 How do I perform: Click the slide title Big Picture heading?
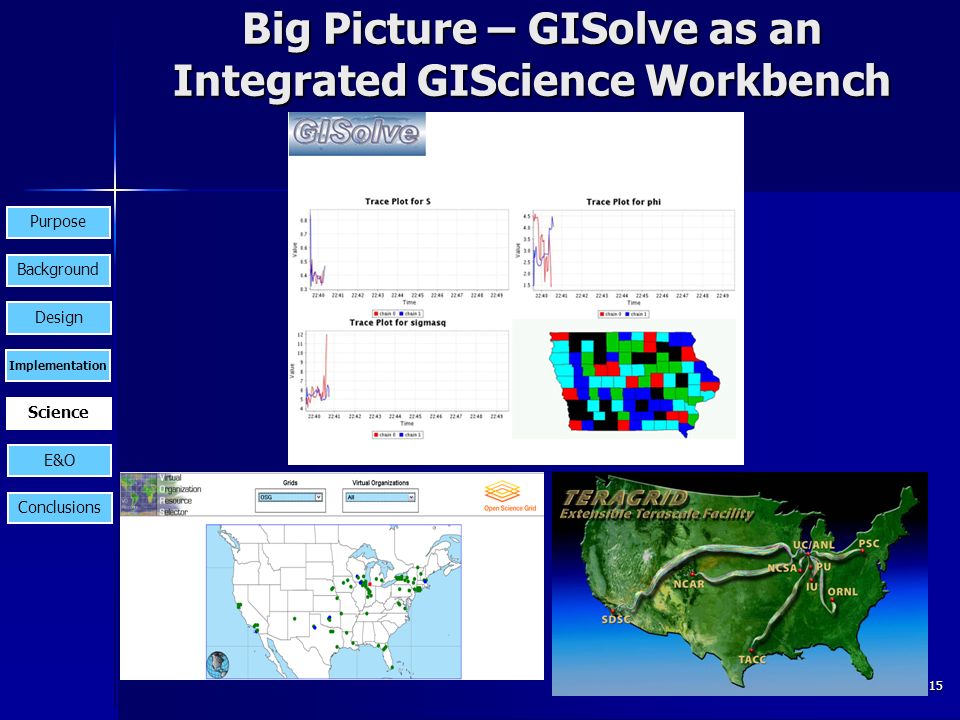coord(531,54)
